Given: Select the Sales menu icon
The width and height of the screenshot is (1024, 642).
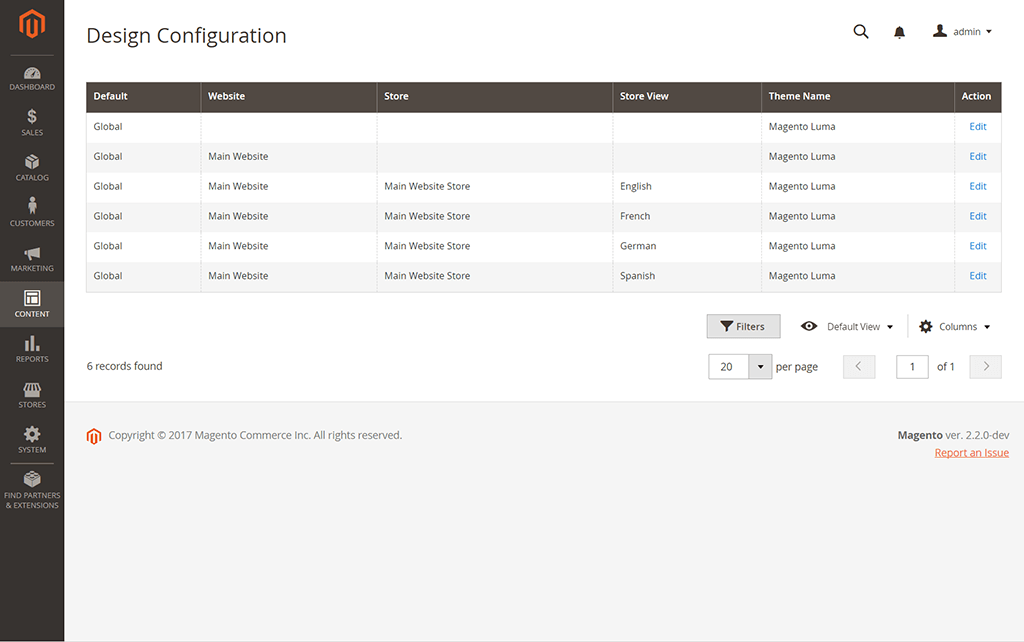Looking at the screenshot, I should [x=32, y=122].
